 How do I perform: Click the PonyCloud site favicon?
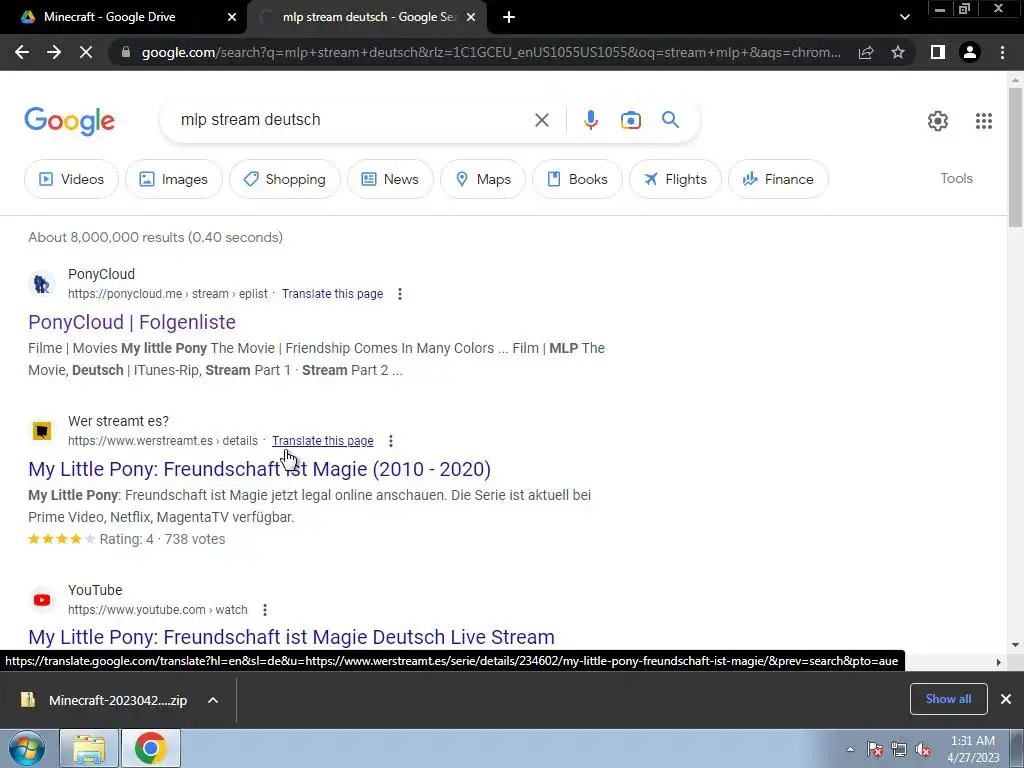pos(42,284)
